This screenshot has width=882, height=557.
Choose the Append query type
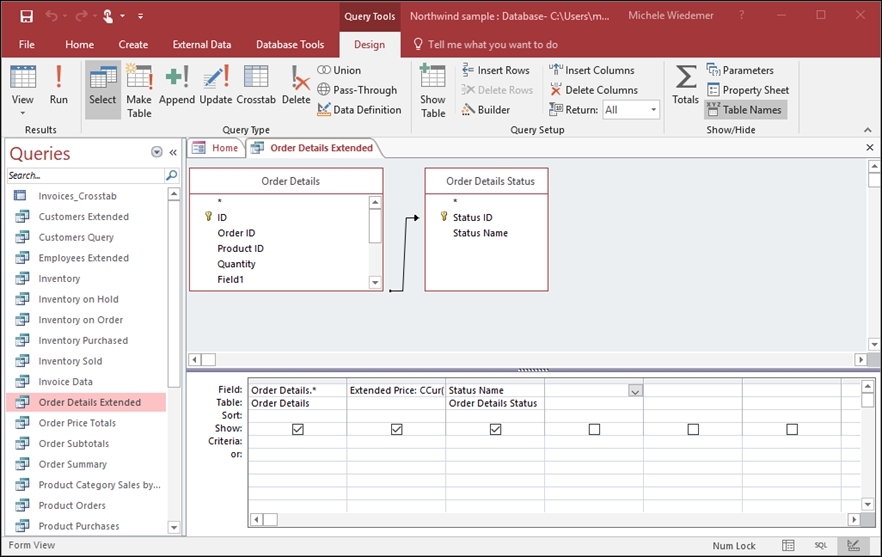tap(177, 85)
